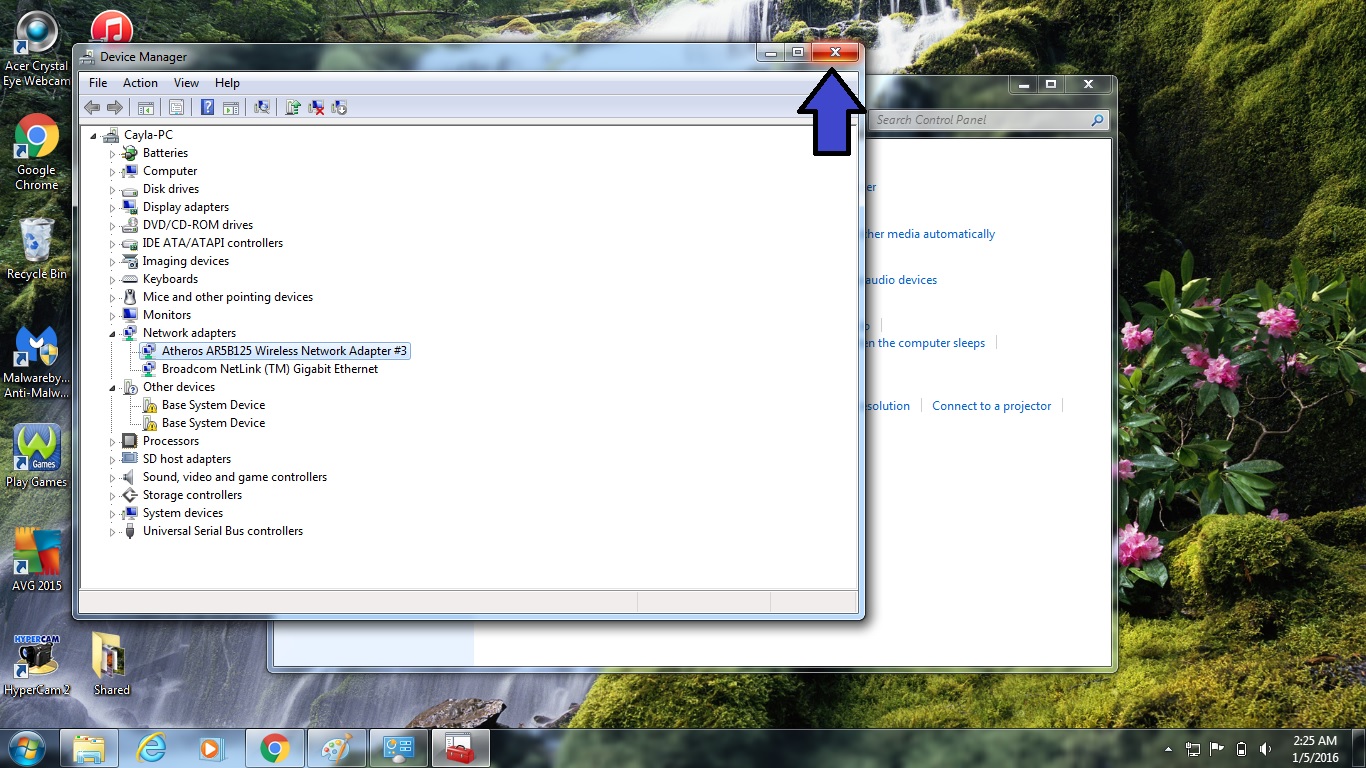The image size is (1366, 768).
Task: Expand Sound, video and game controllers
Action: (x=113, y=478)
